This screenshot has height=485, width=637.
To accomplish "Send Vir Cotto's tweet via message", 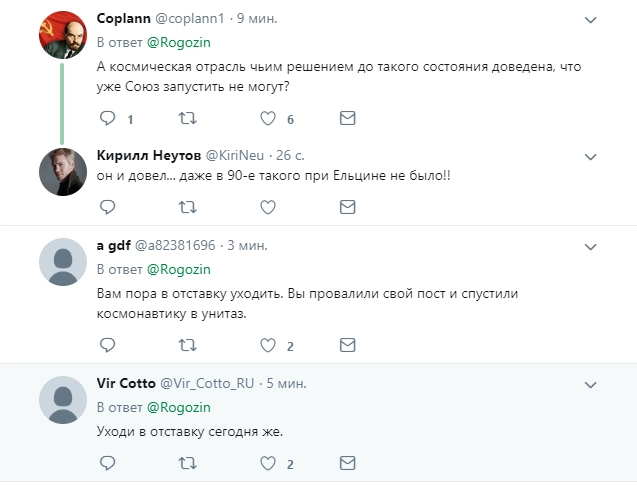I will coord(347,463).
